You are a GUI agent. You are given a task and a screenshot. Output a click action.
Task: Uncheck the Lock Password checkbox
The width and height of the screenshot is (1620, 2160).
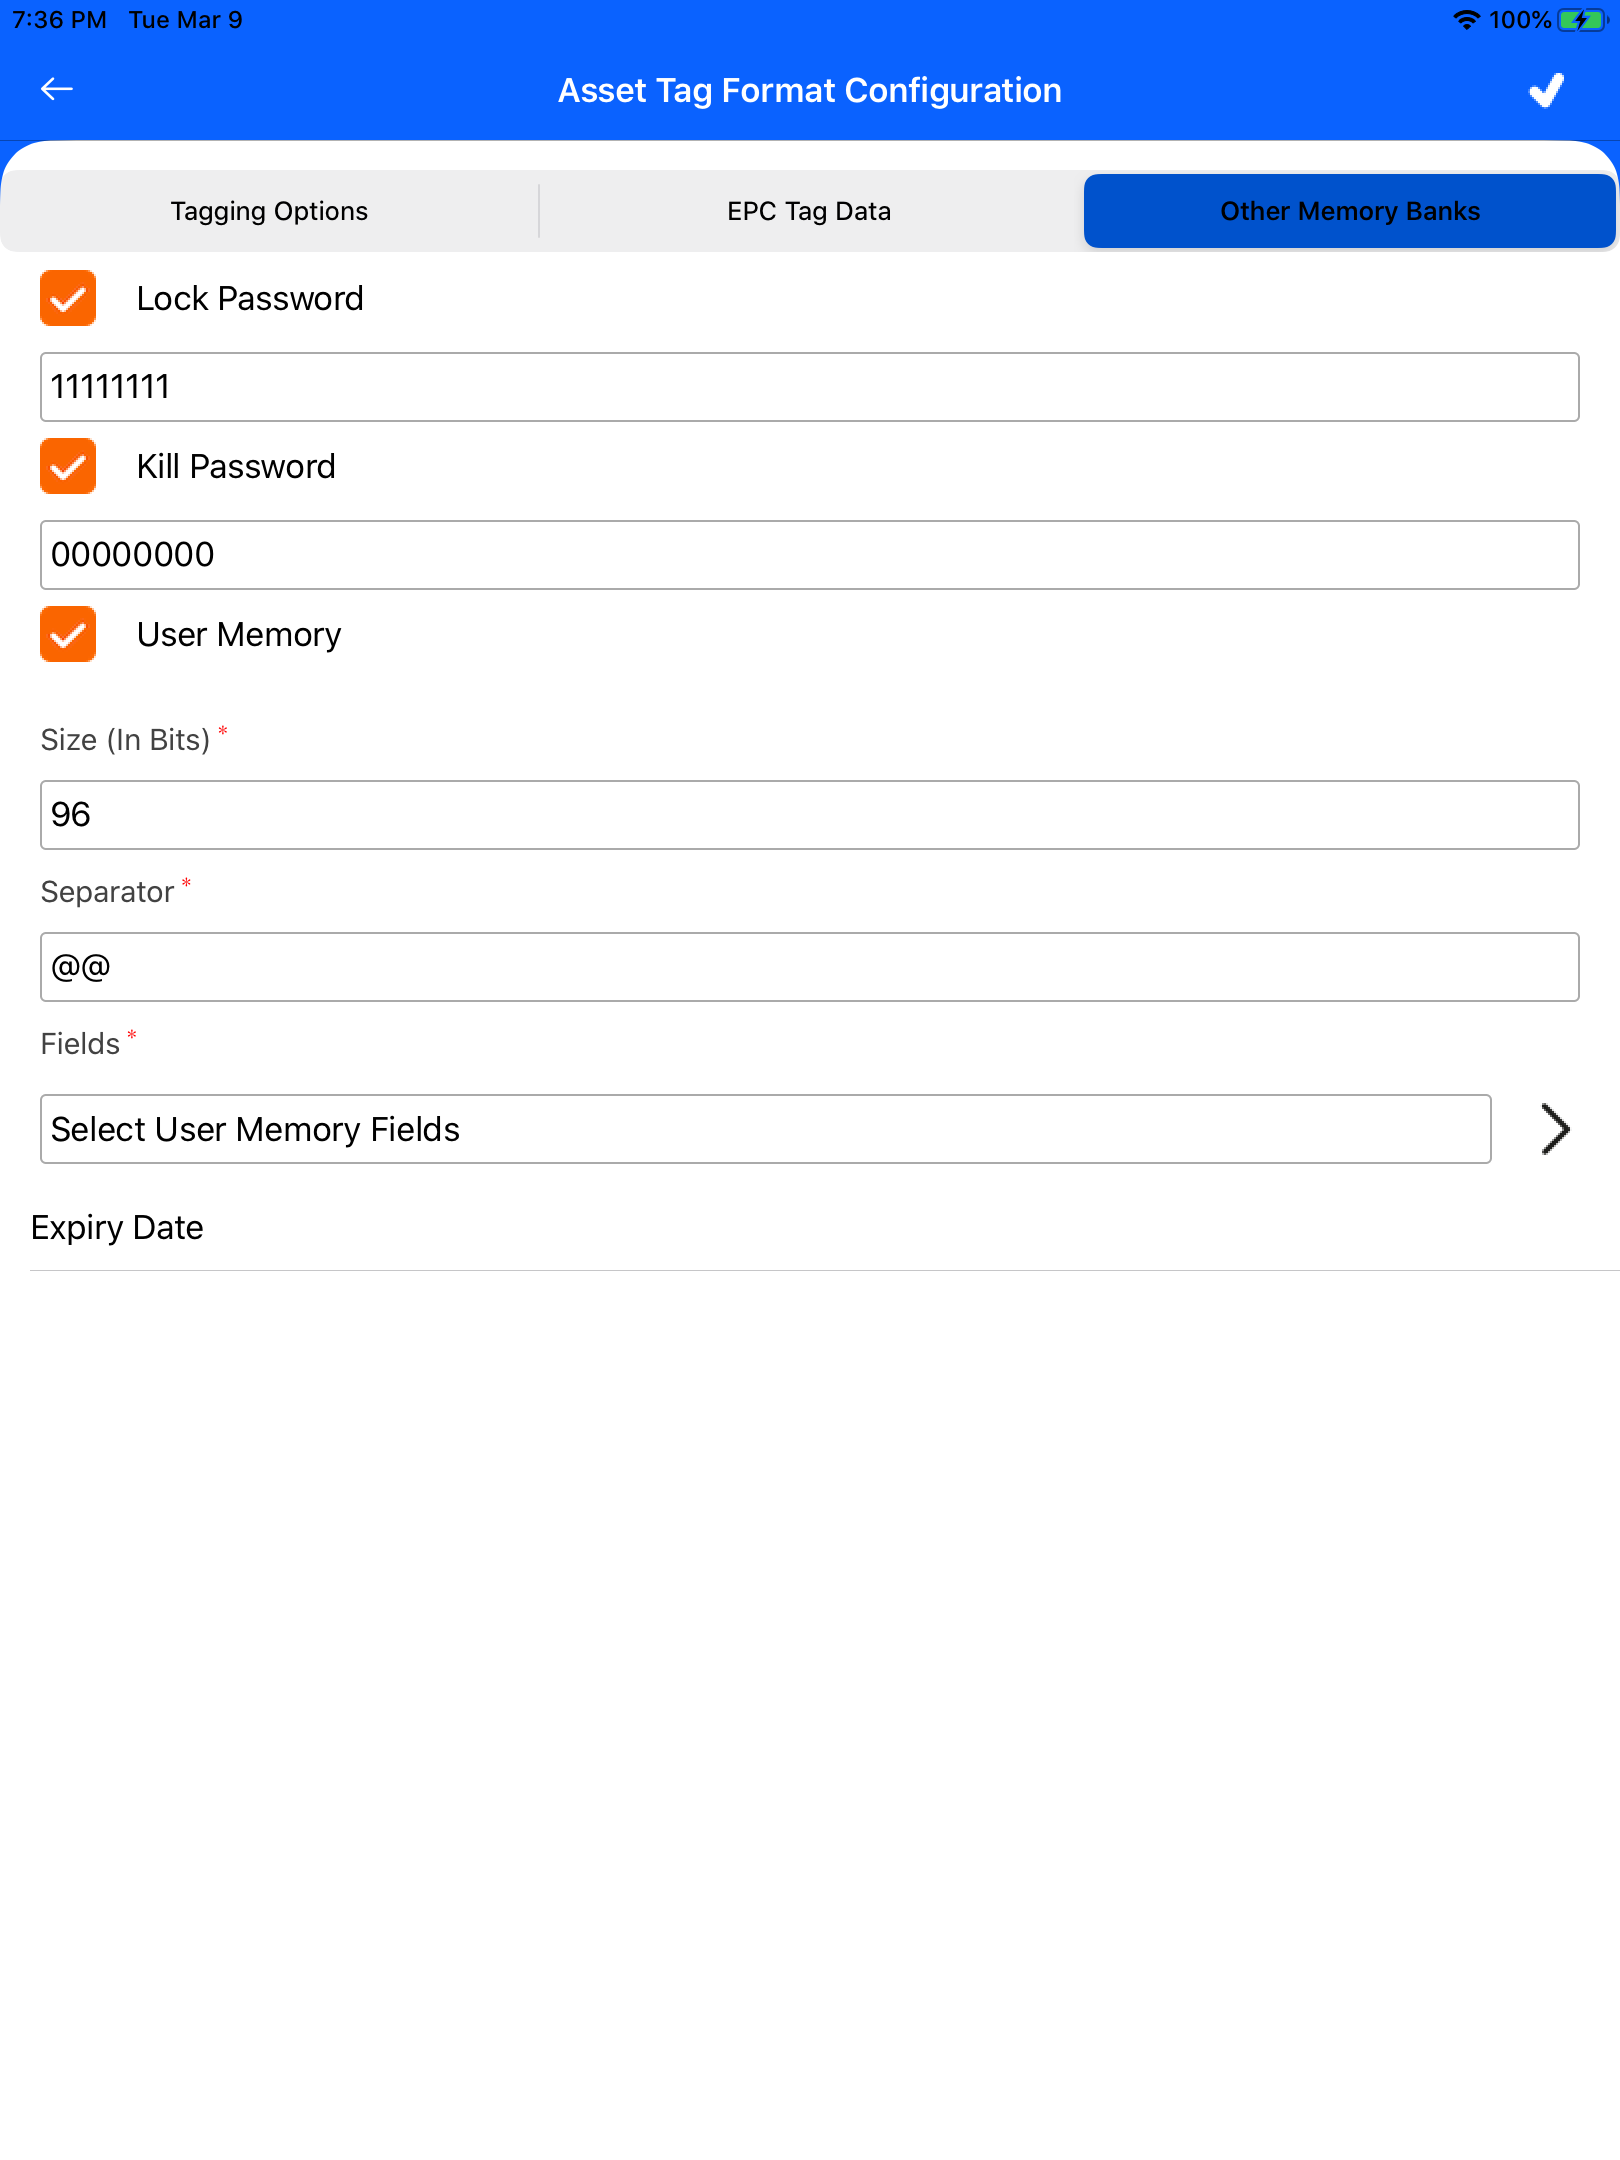coord(68,298)
